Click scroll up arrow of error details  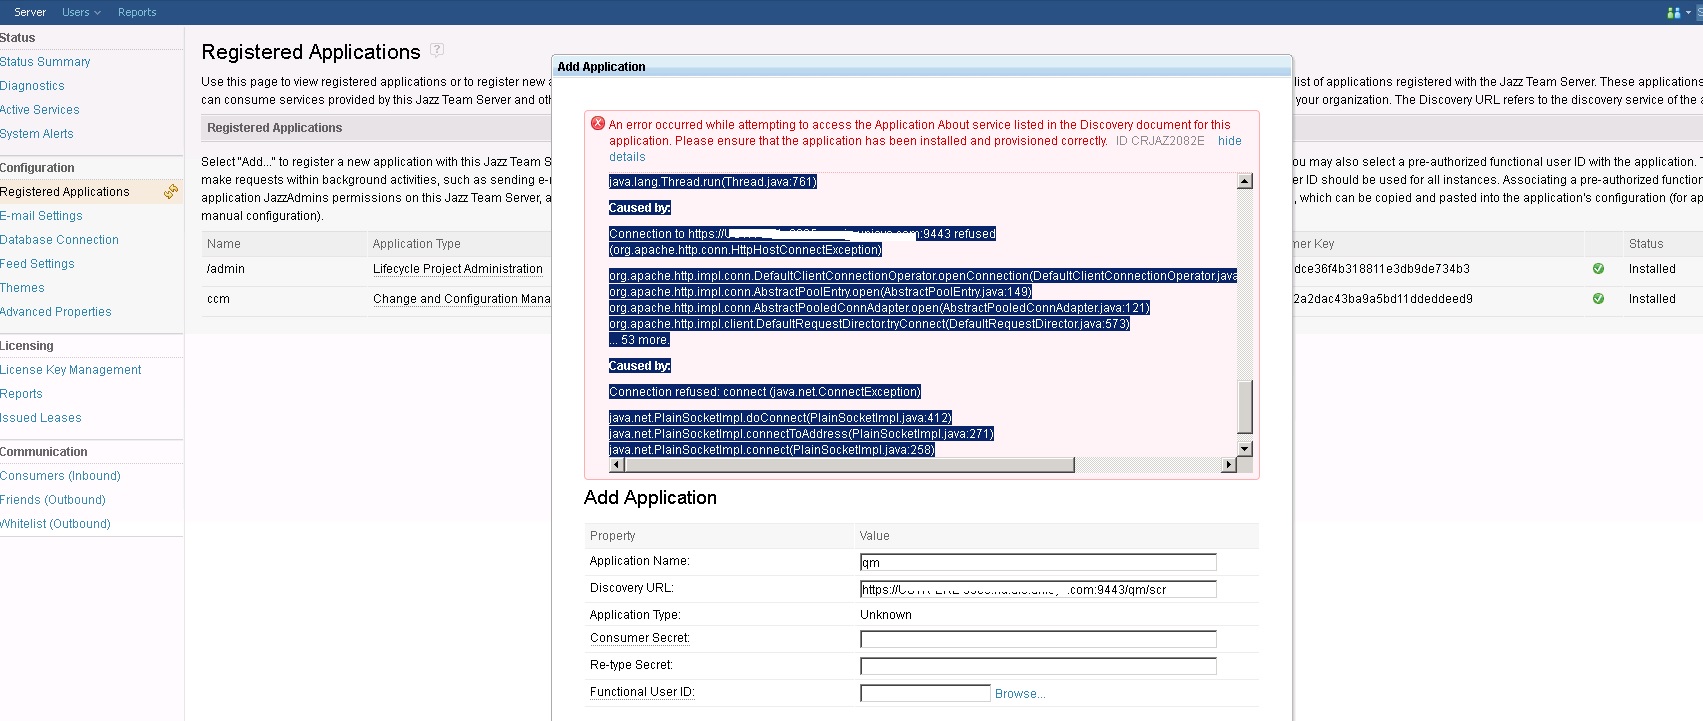click(x=1245, y=181)
